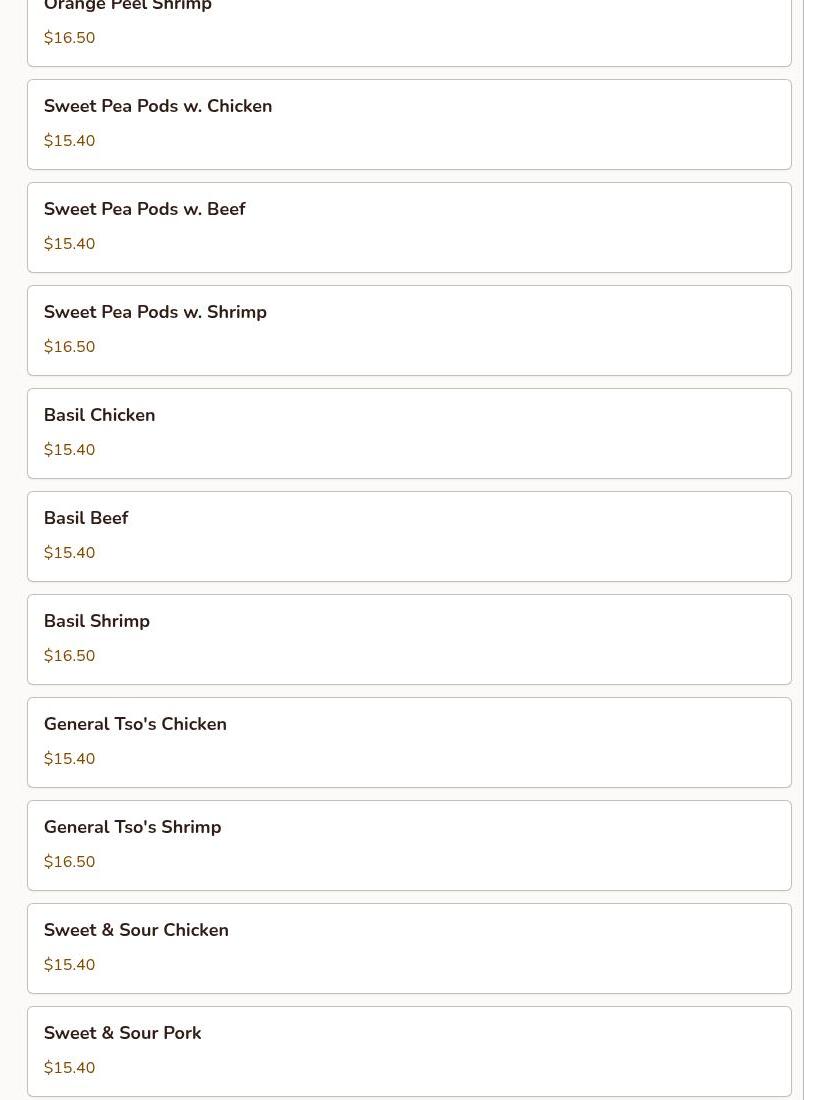824x1100 pixels.
Task: Click the General Tso's Shrimp title
Action: pos(133,827)
